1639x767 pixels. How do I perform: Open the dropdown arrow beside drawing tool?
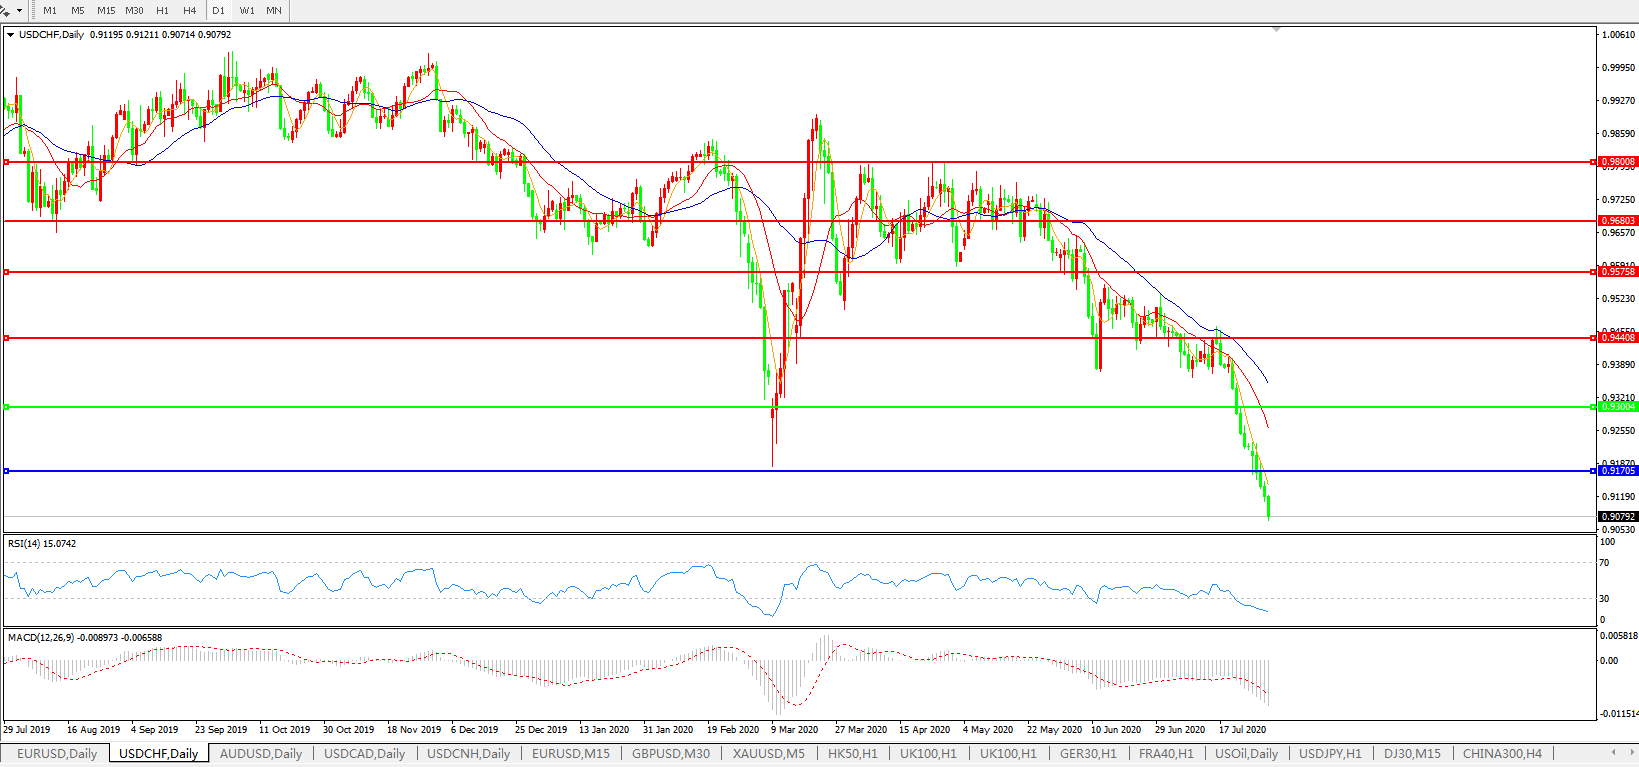[x=19, y=10]
